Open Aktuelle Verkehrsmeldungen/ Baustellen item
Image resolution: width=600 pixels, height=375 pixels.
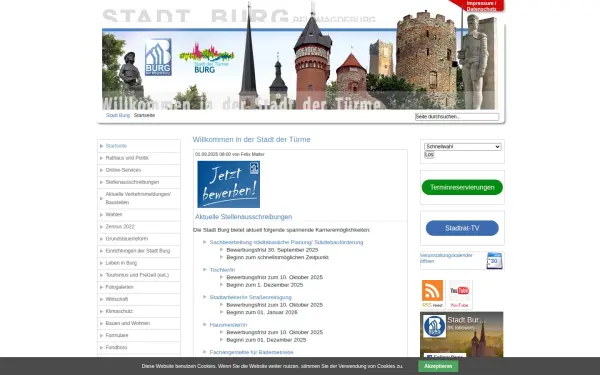(x=139, y=198)
